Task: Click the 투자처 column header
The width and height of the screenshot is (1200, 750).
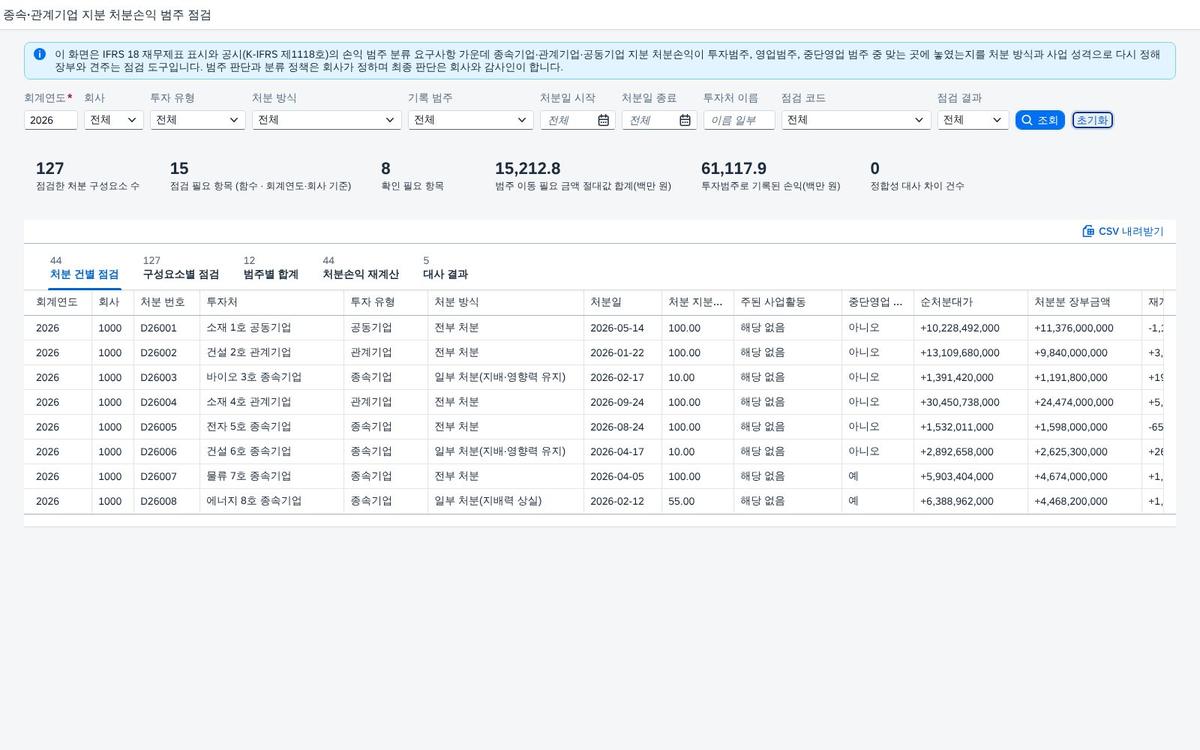Action: [271, 302]
